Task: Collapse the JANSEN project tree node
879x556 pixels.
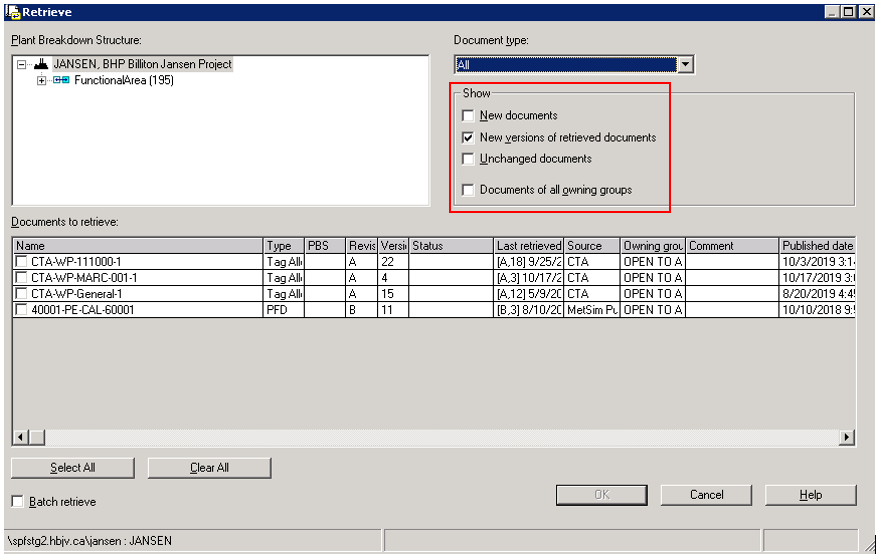Action: [22, 64]
